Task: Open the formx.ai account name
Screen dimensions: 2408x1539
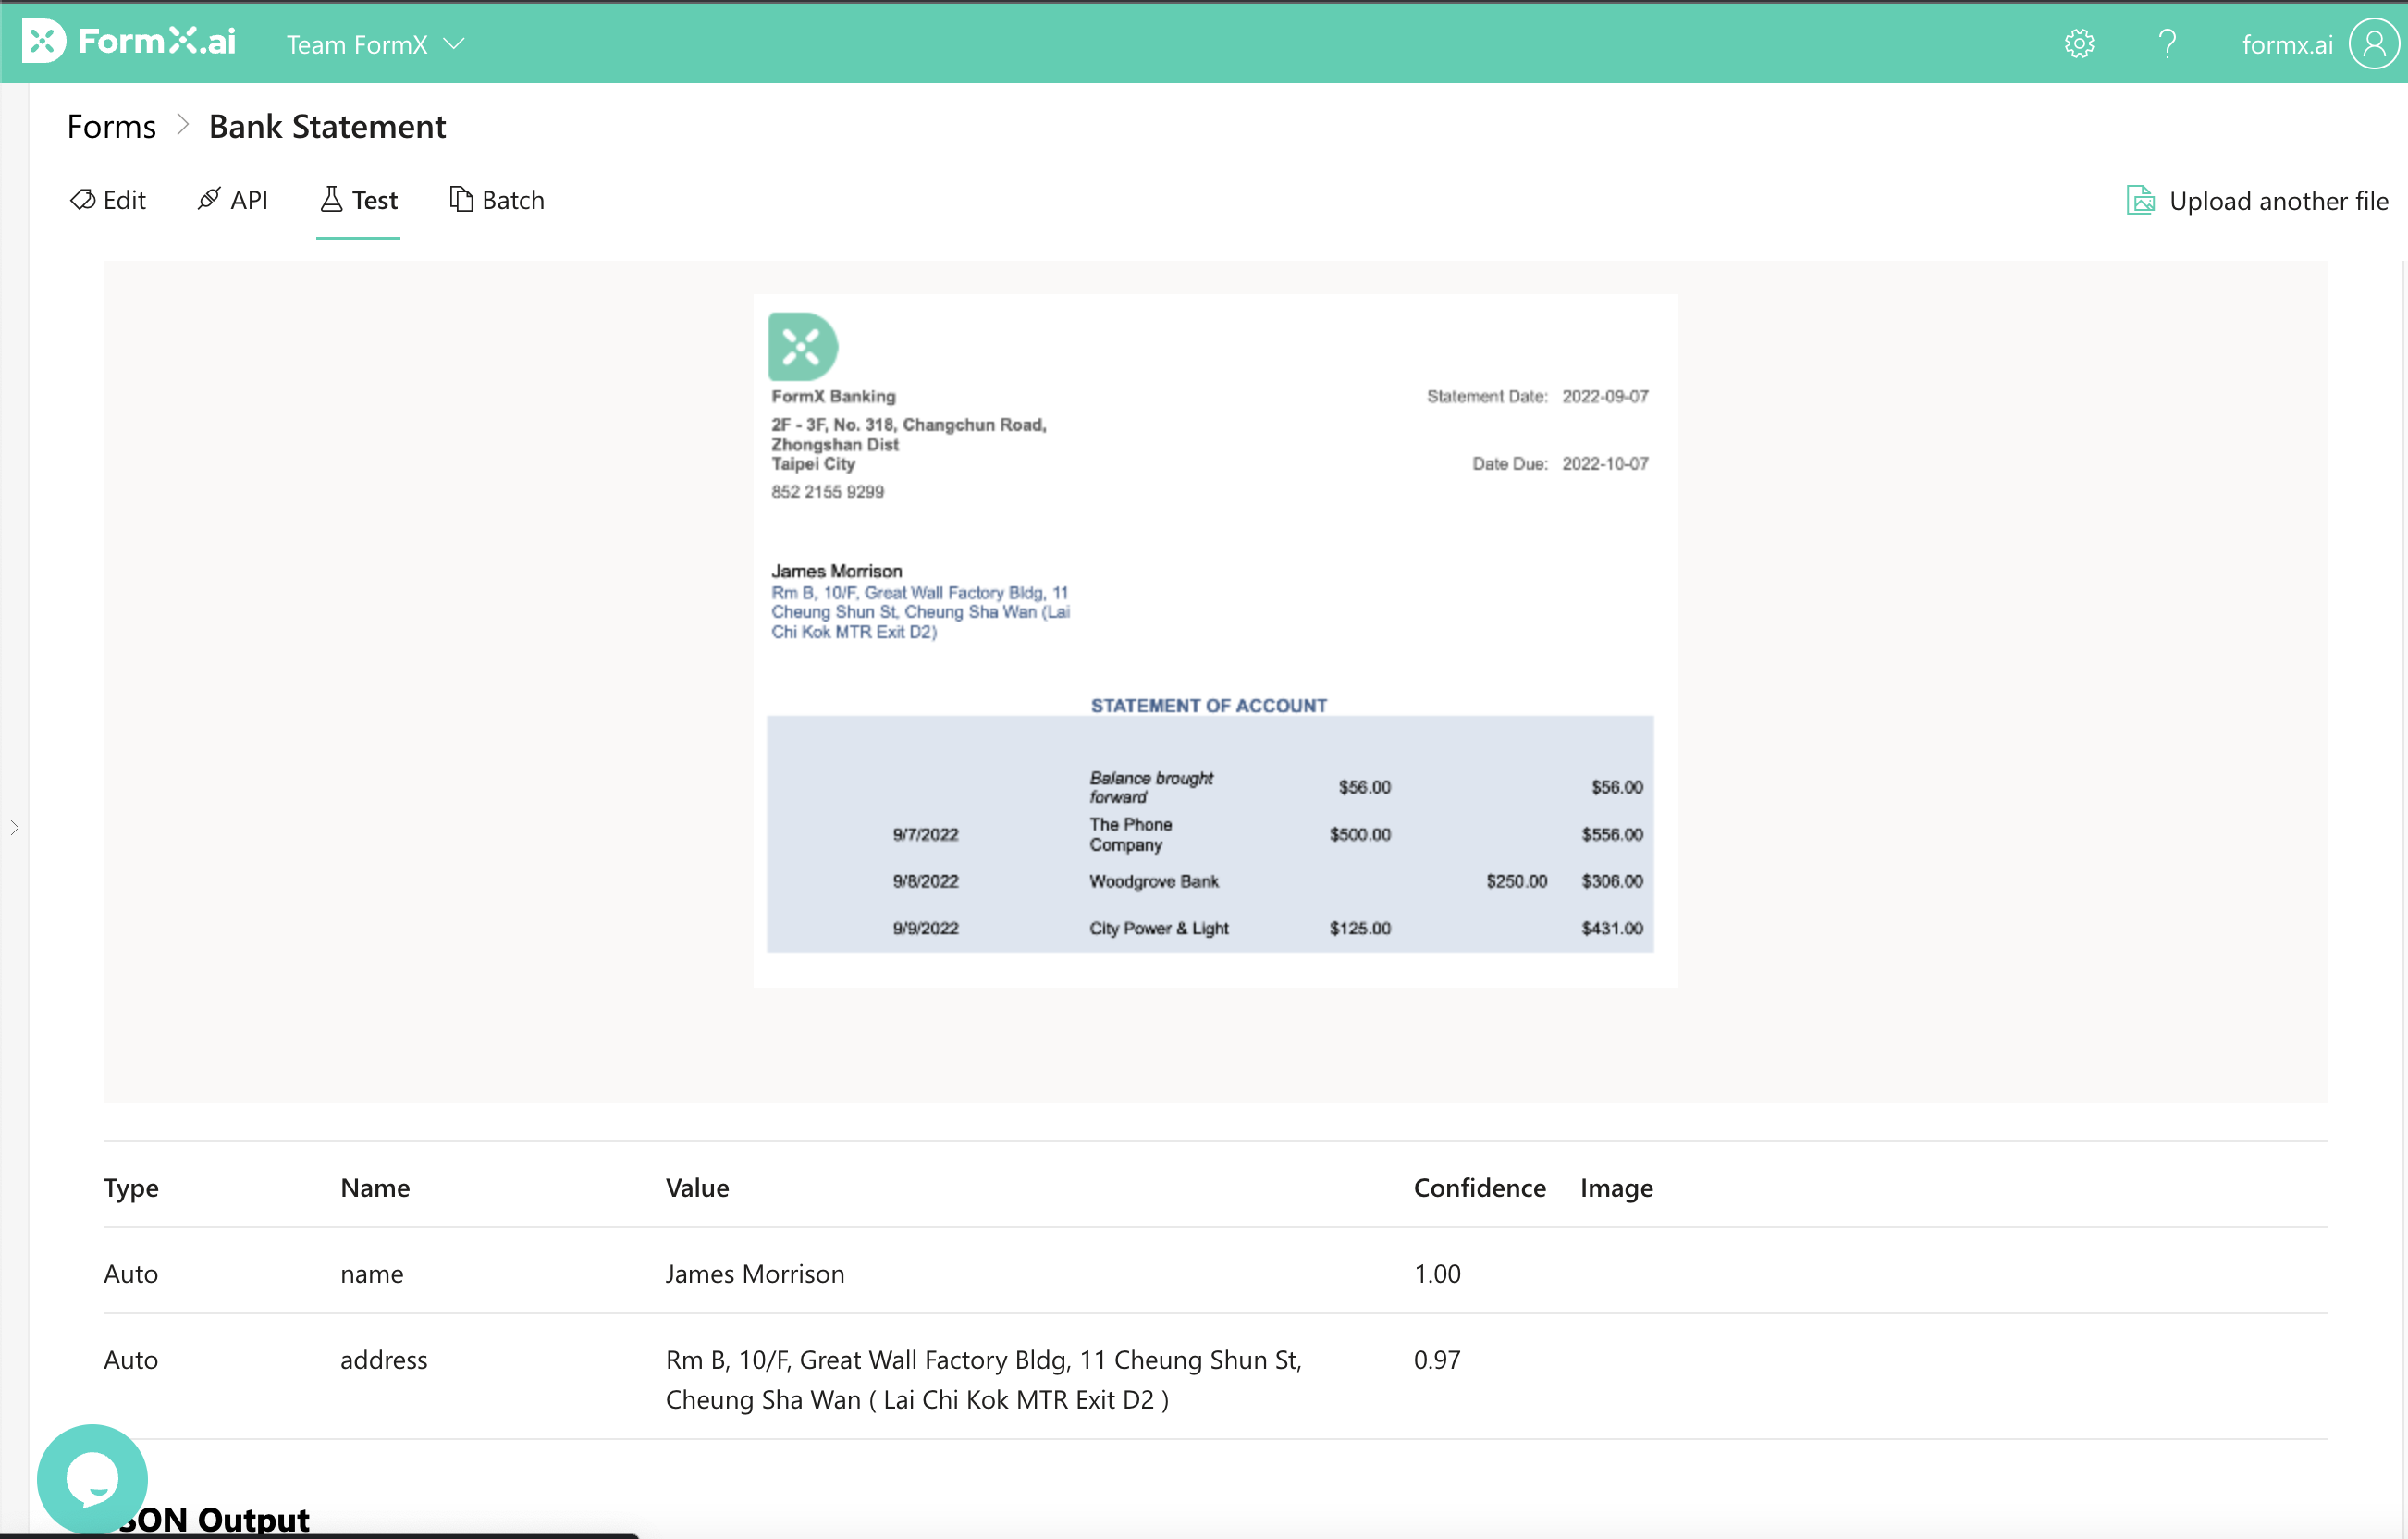Action: (x=2287, y=44)
